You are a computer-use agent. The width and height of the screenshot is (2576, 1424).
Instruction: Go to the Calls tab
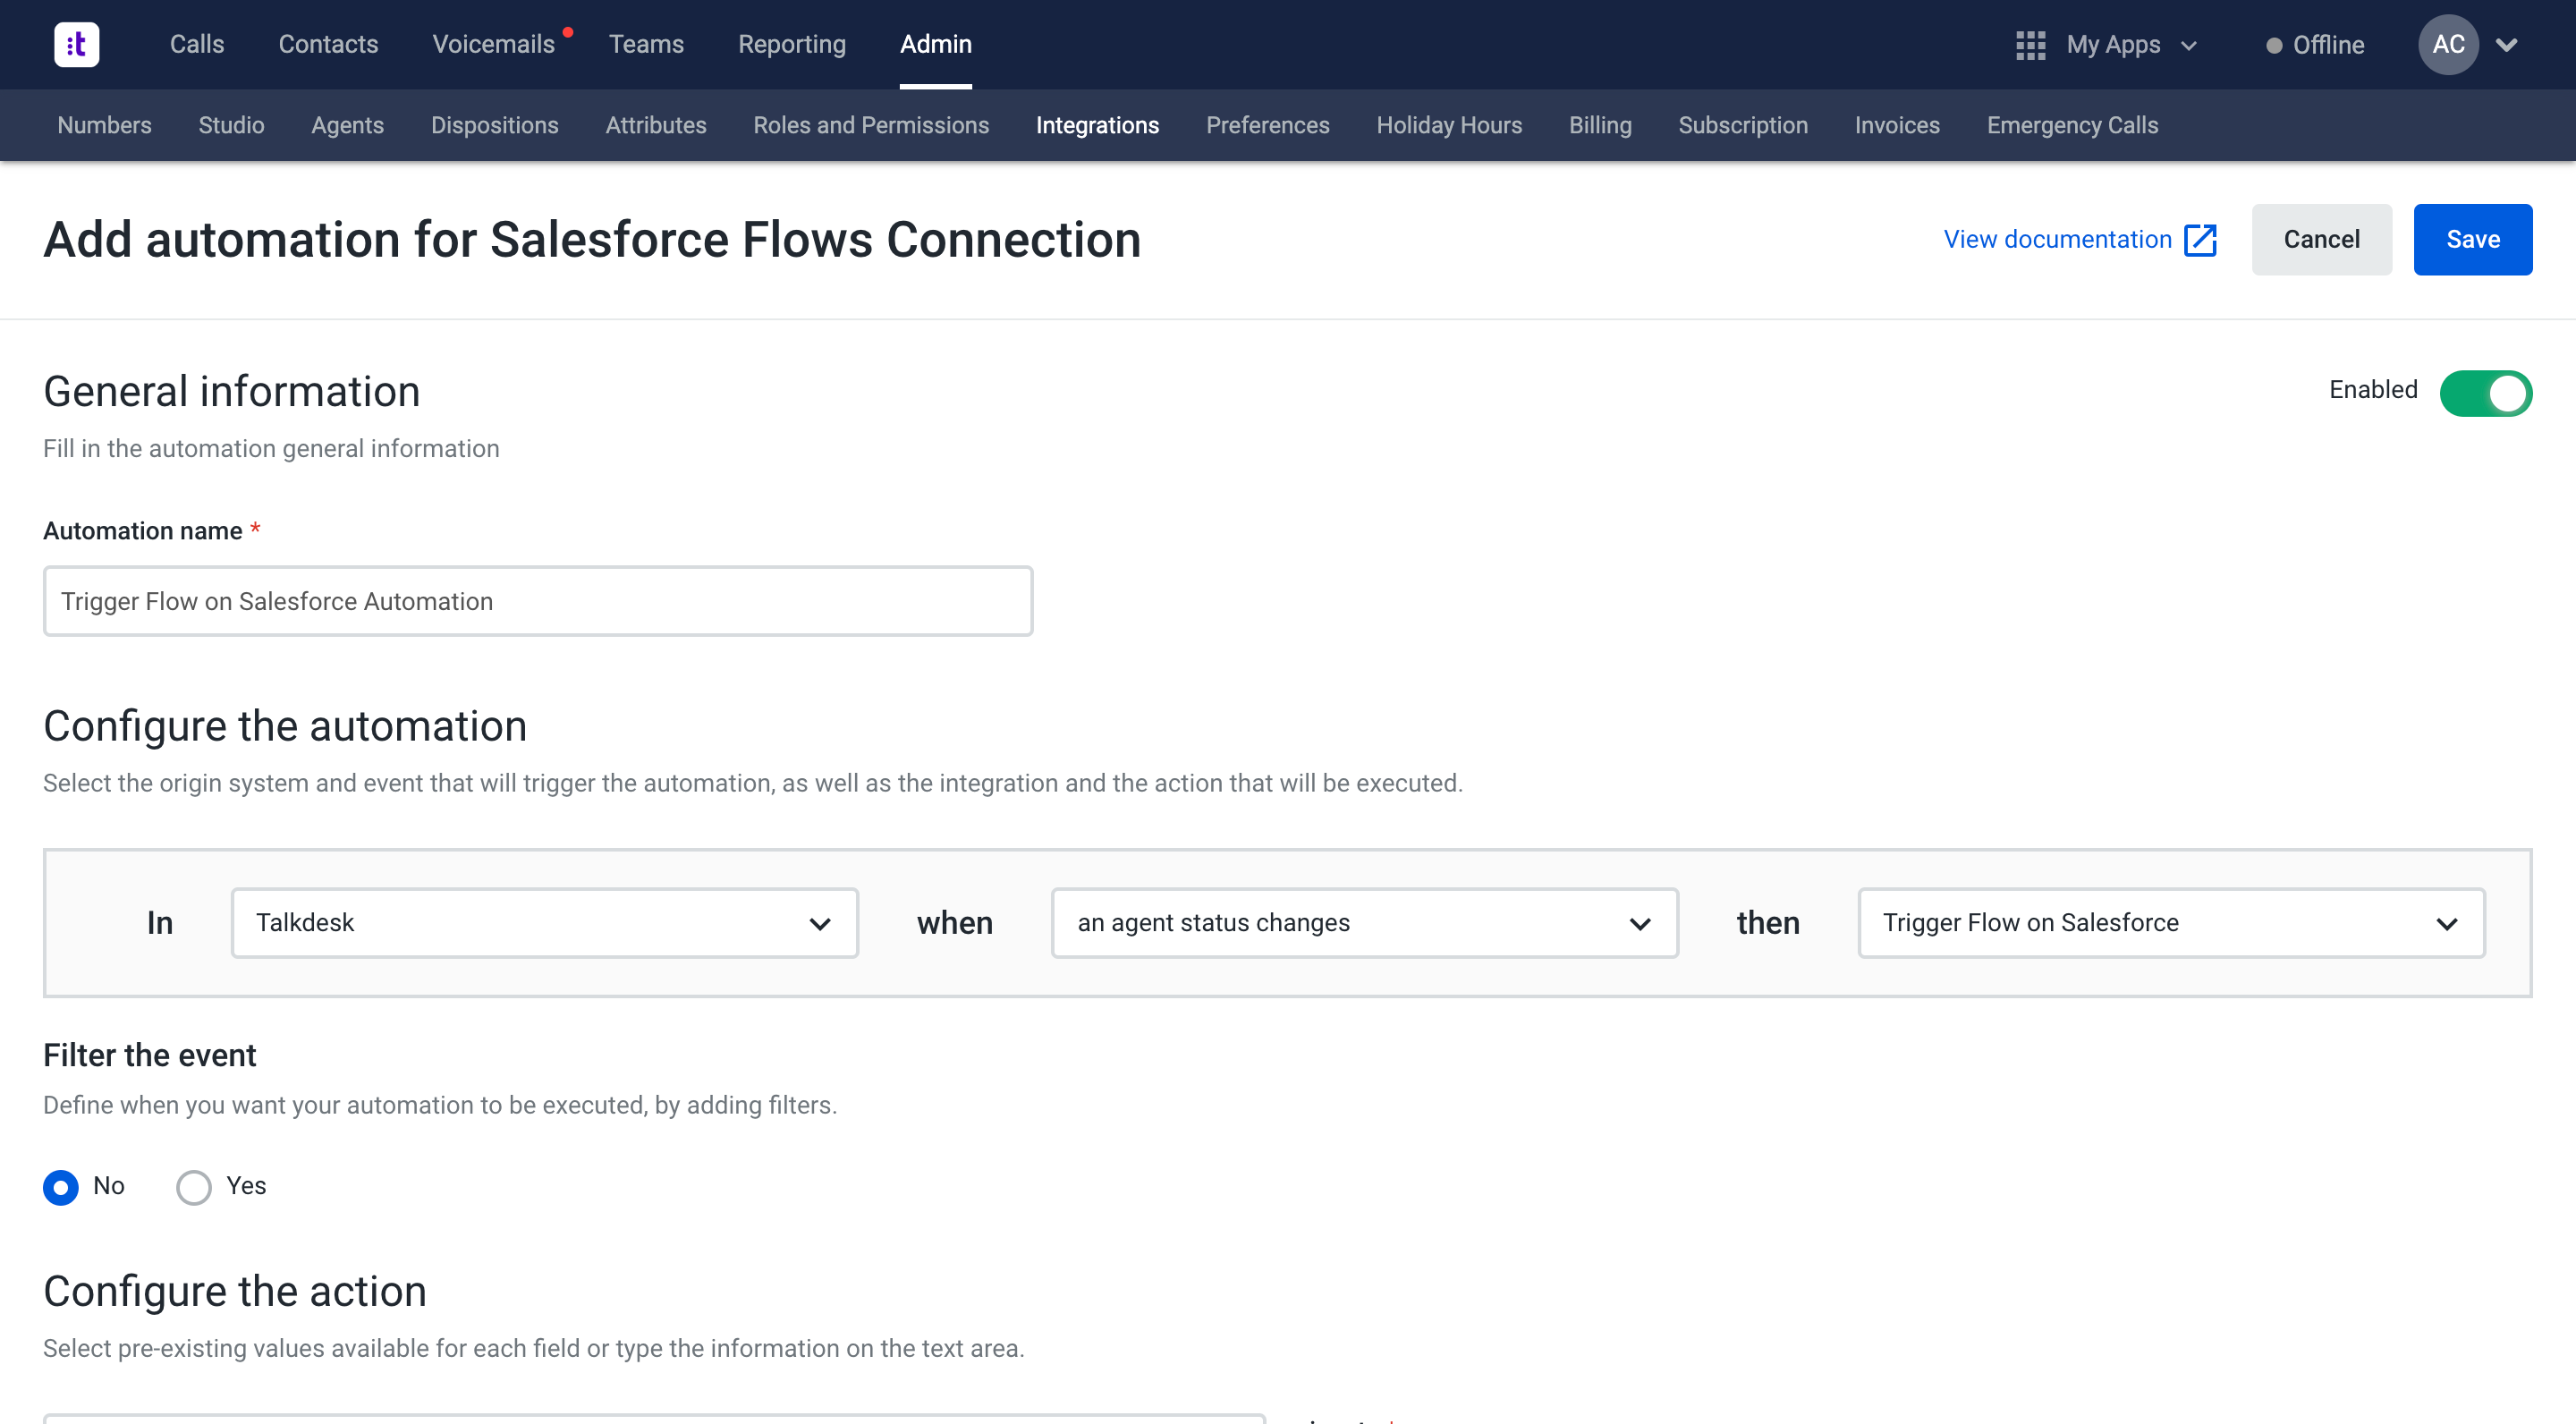tap(197, 44)
